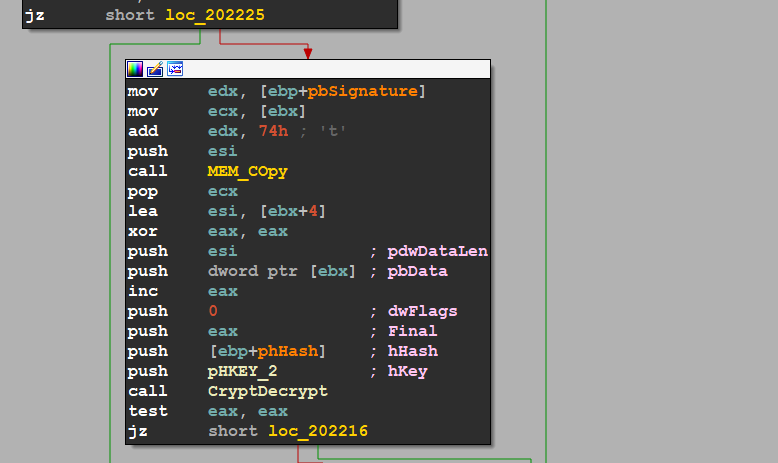Click the 'xor' instruction mnemonic

(143, 231)
